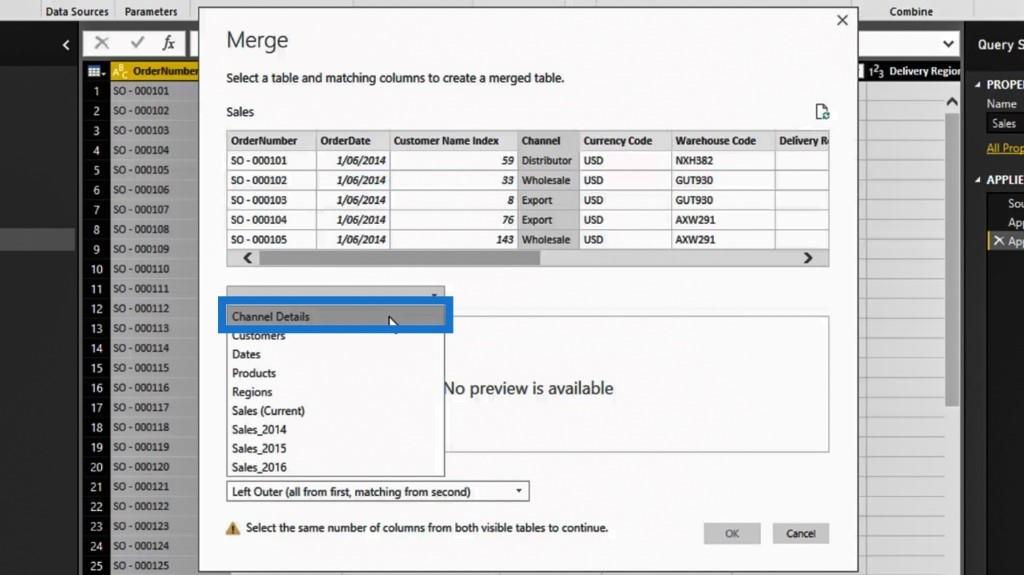Click the OK button in Merge dialog
Screen dimensions: 1024x575
point(731,533)
